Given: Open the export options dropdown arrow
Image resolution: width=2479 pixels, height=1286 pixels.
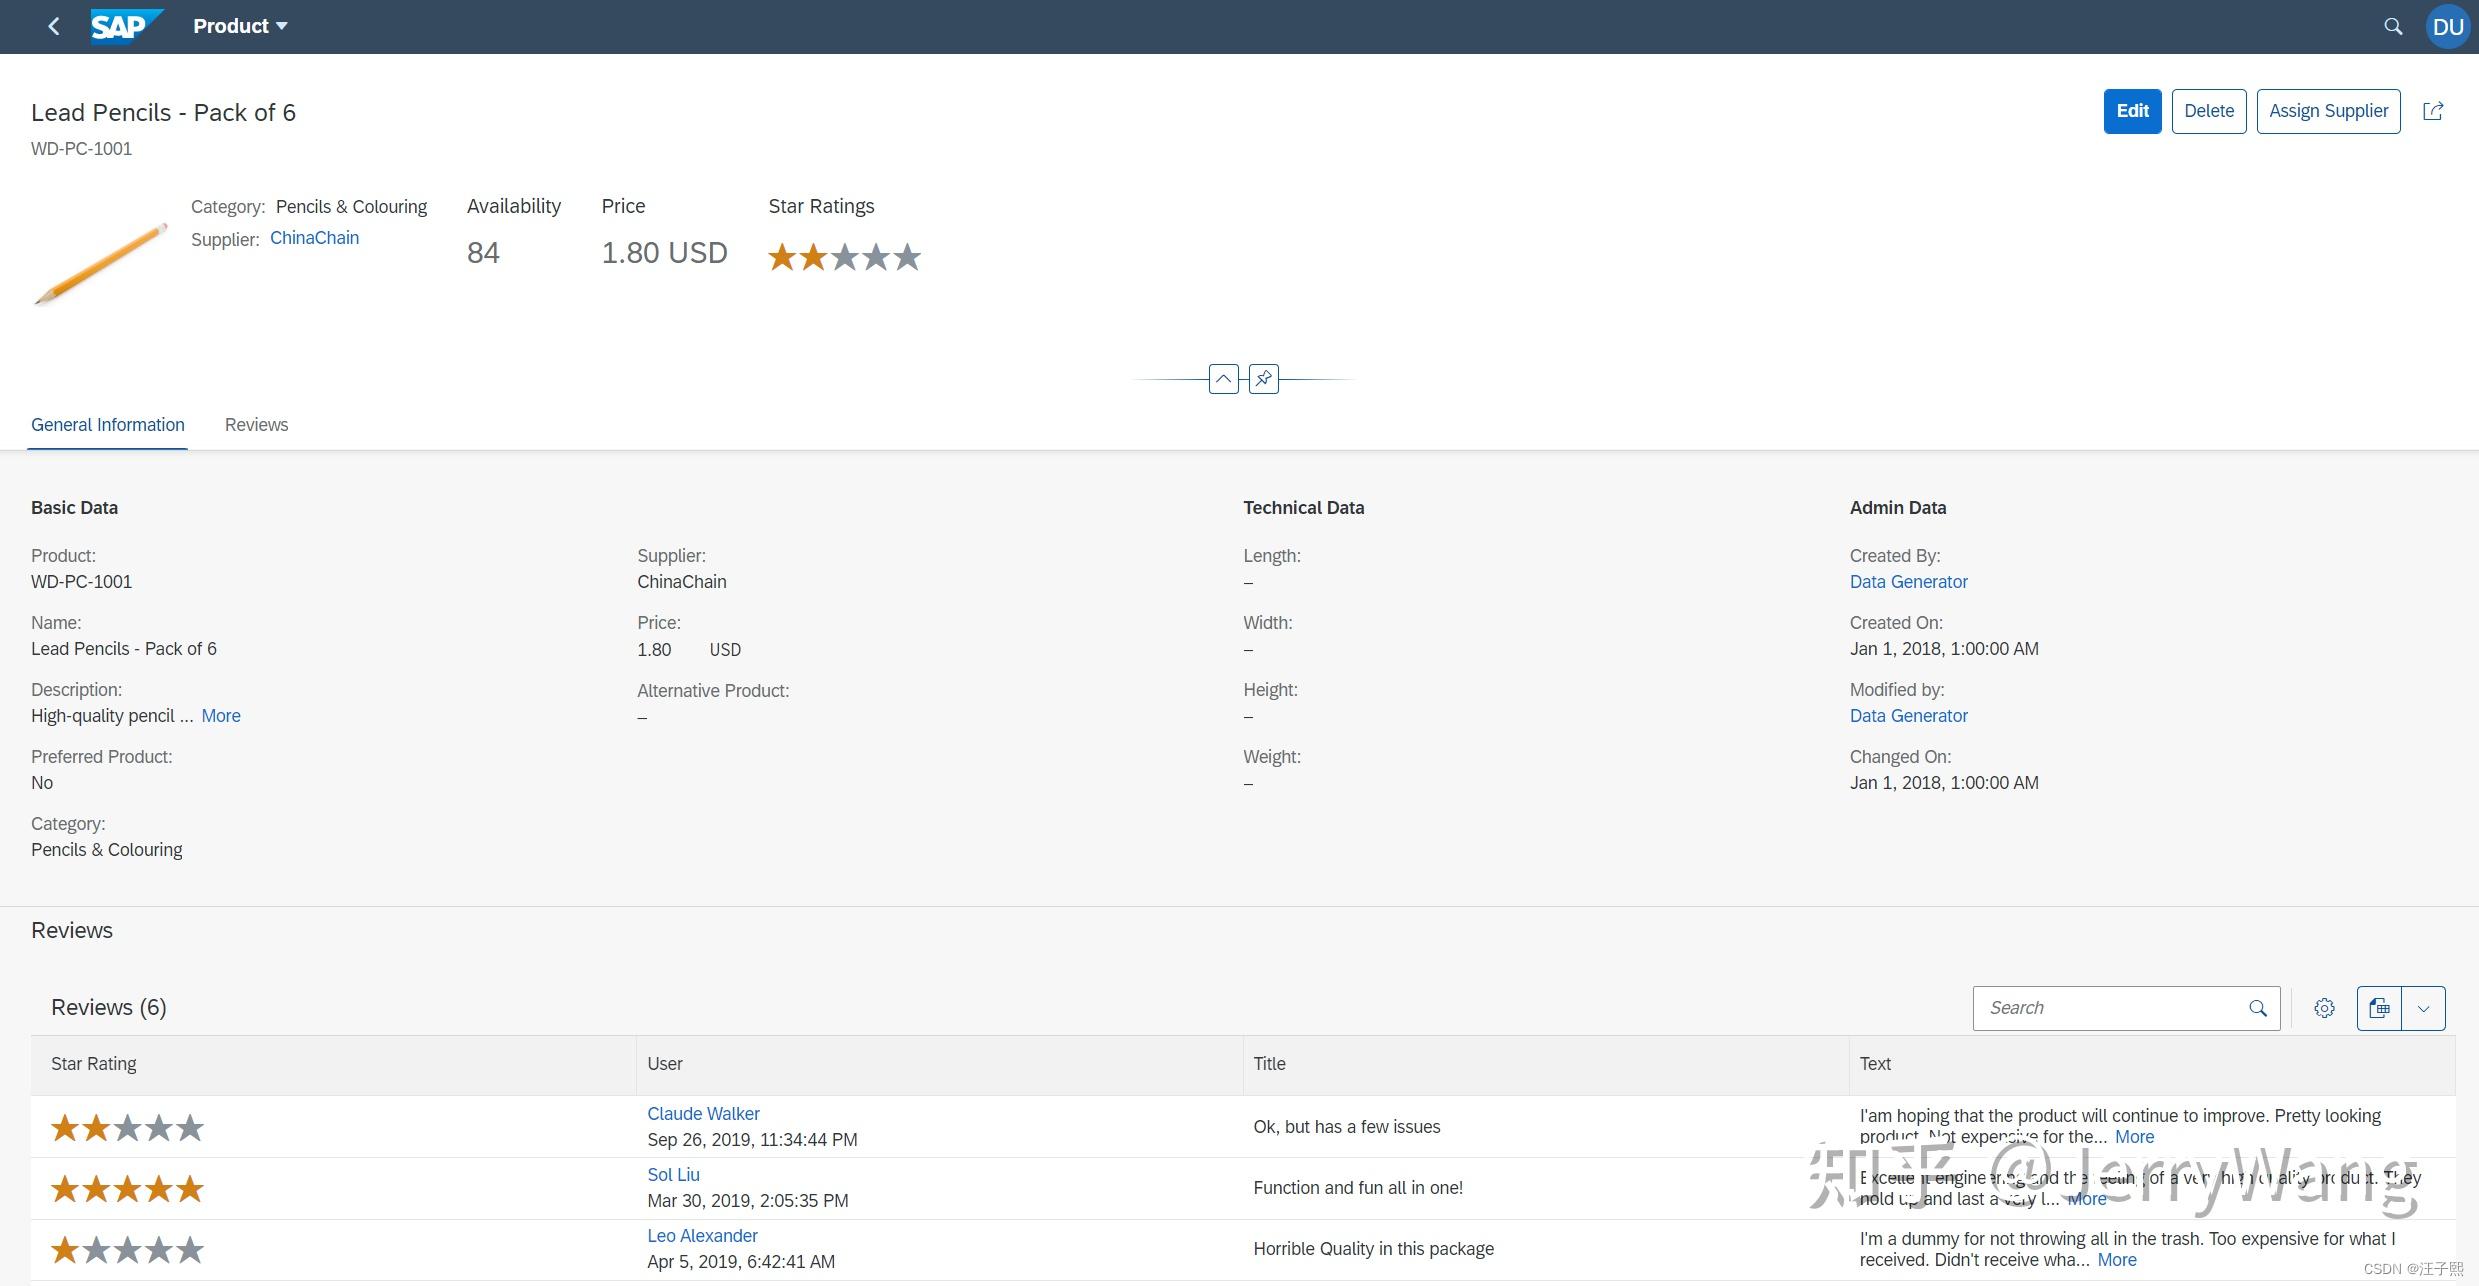Looking at the screenshot, I should [2423, 1007].
